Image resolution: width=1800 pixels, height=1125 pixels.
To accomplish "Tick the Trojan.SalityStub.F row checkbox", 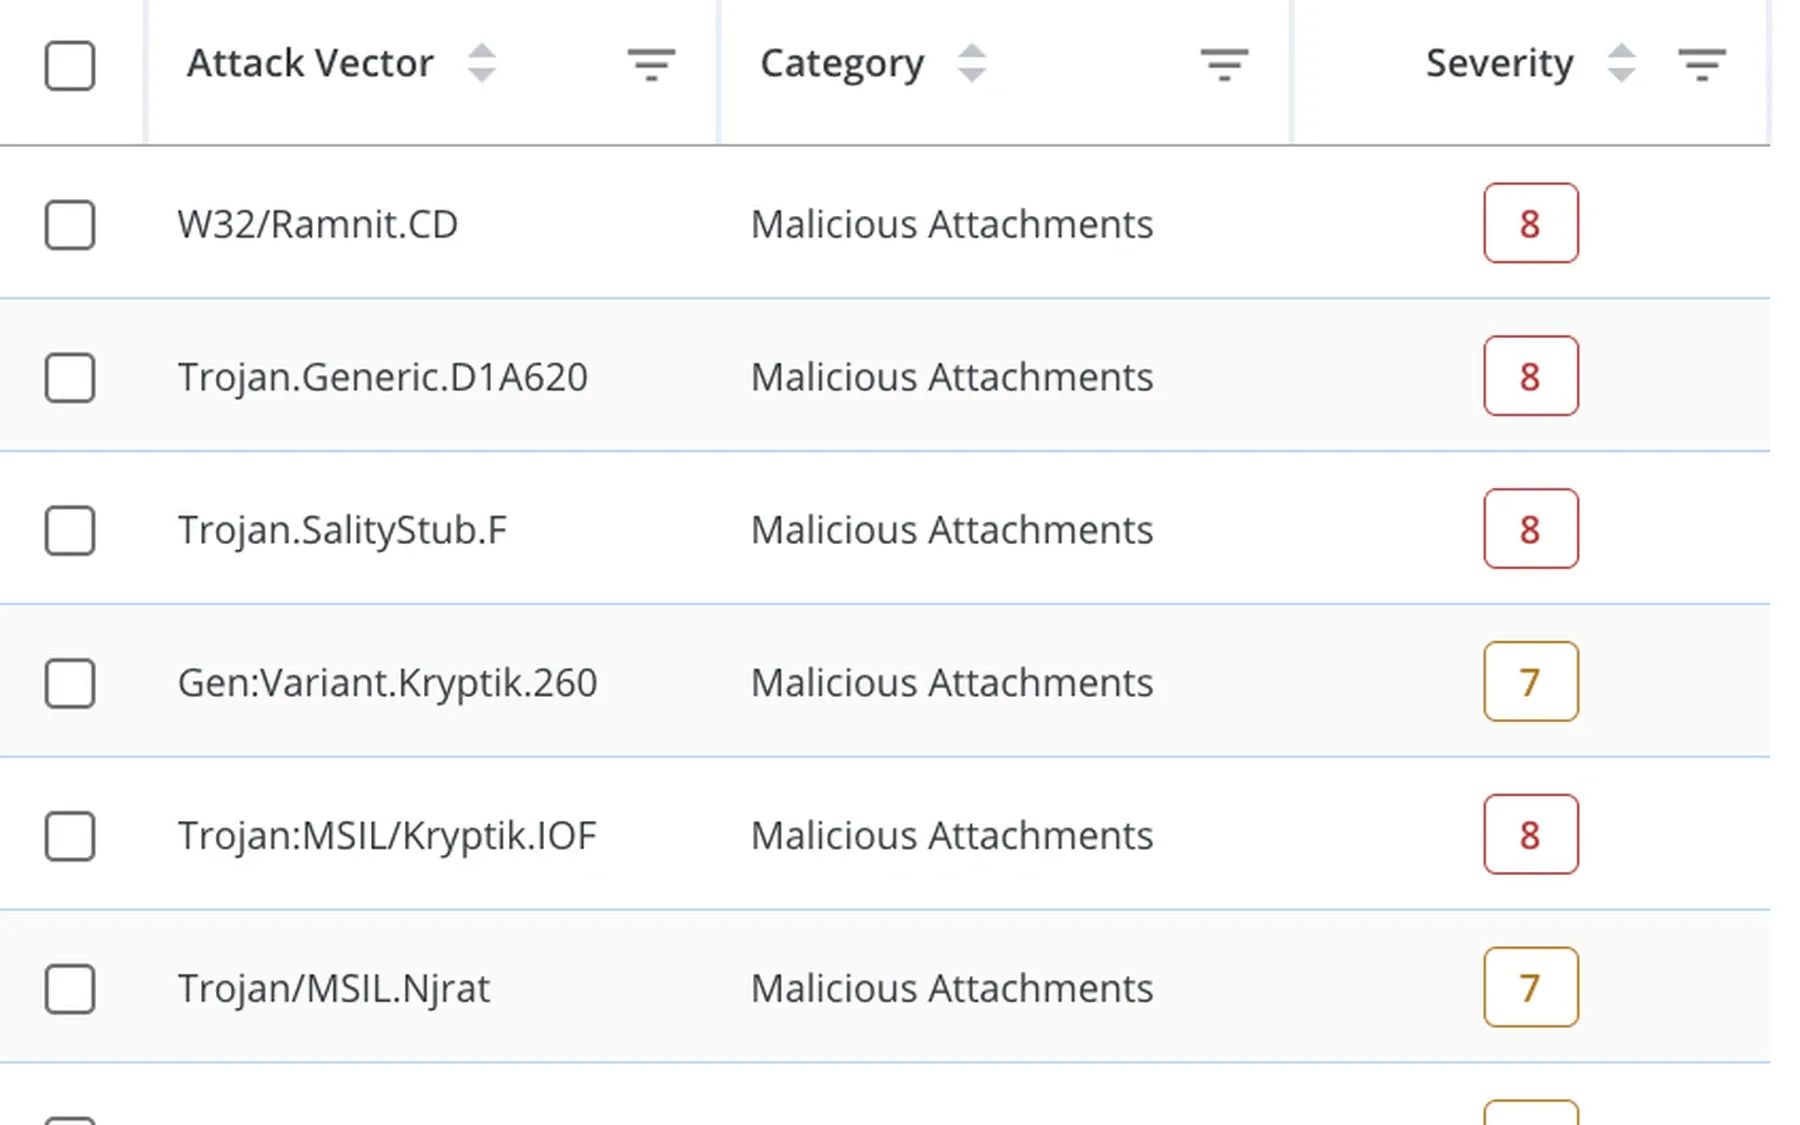I will [70, 530].
